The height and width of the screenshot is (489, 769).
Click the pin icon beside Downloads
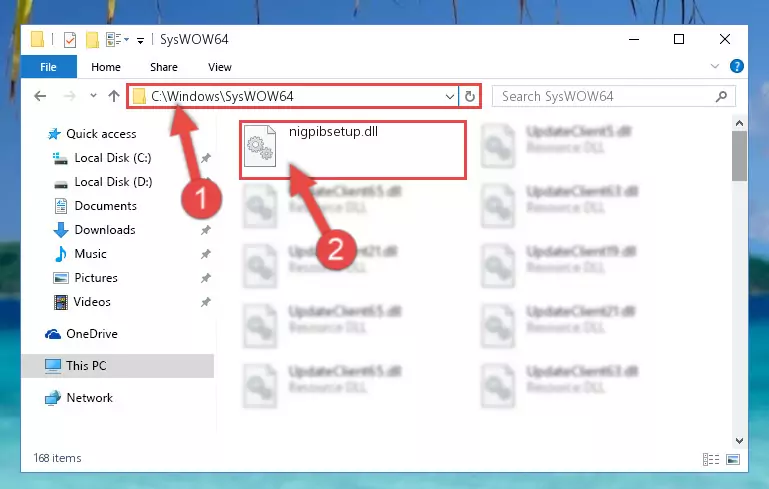click(x=206, y=230)
